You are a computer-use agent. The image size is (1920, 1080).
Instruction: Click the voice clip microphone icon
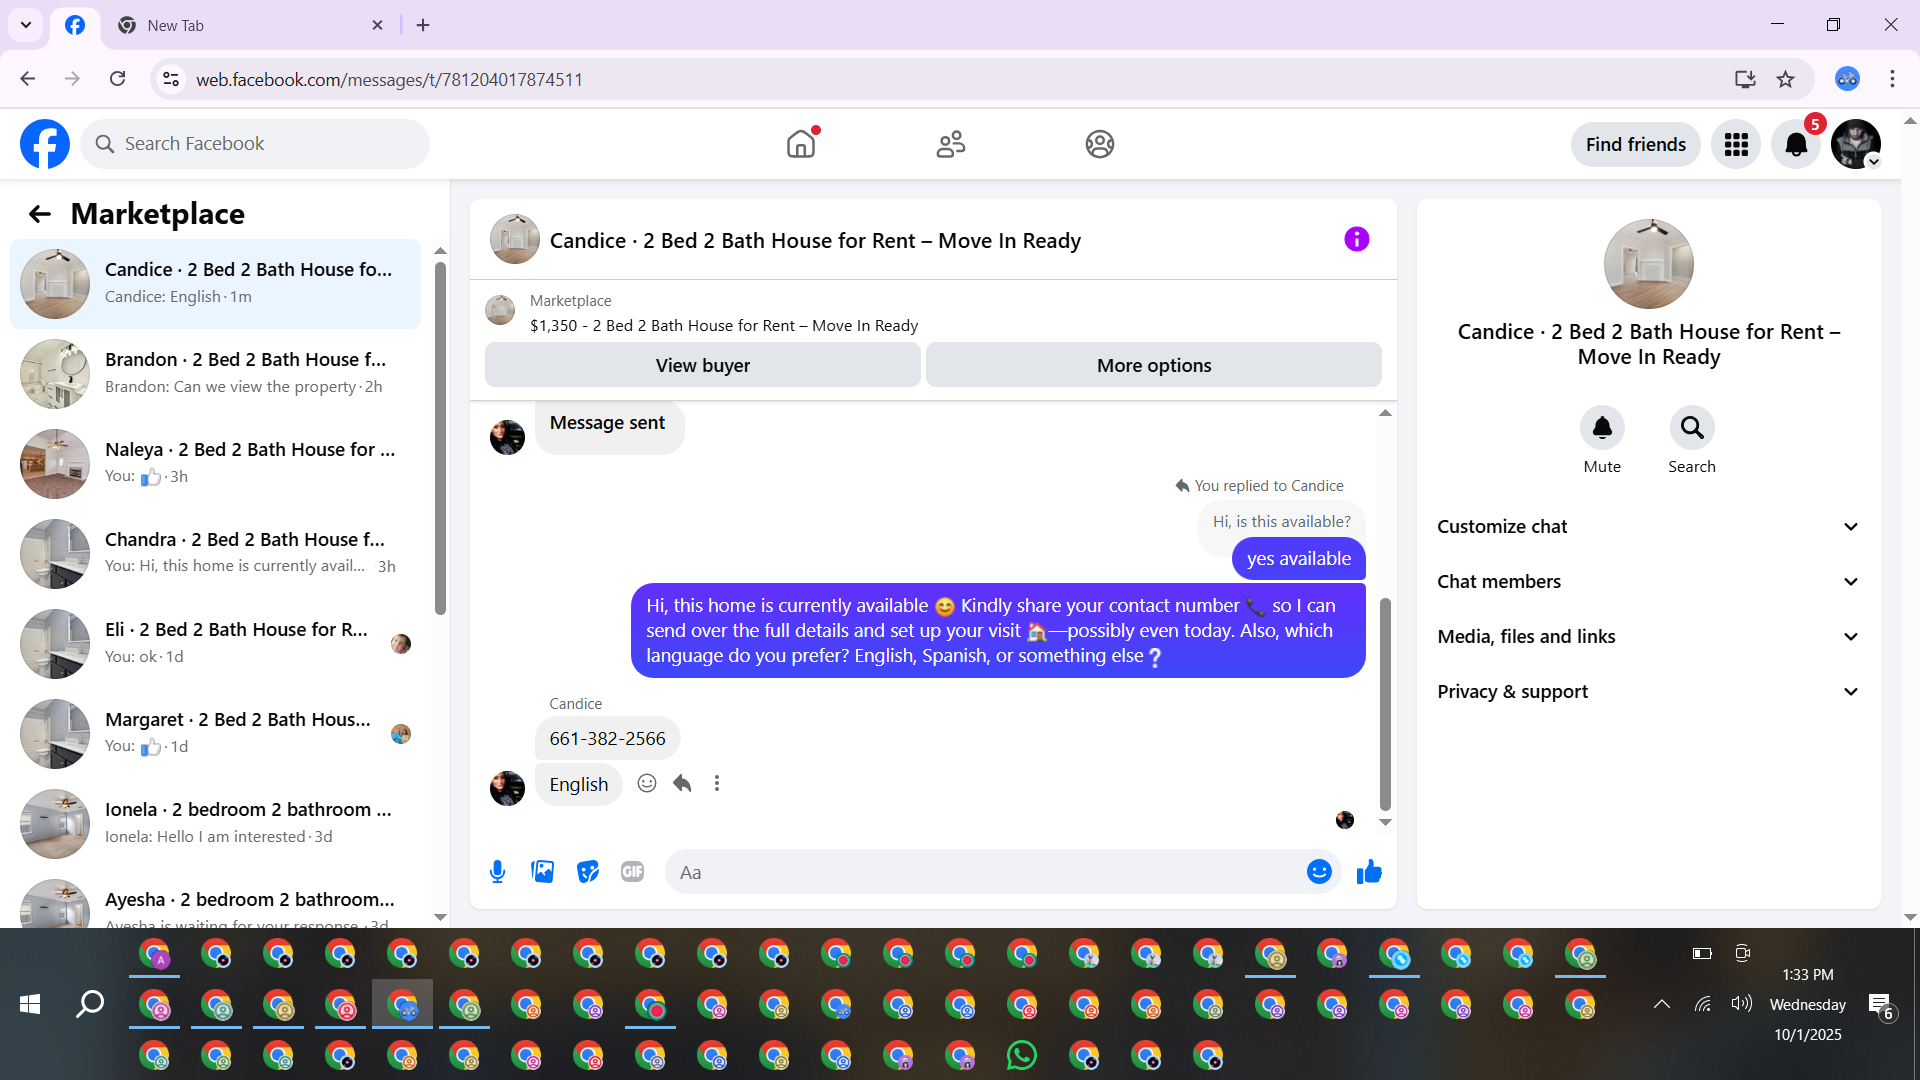[497, 872]
